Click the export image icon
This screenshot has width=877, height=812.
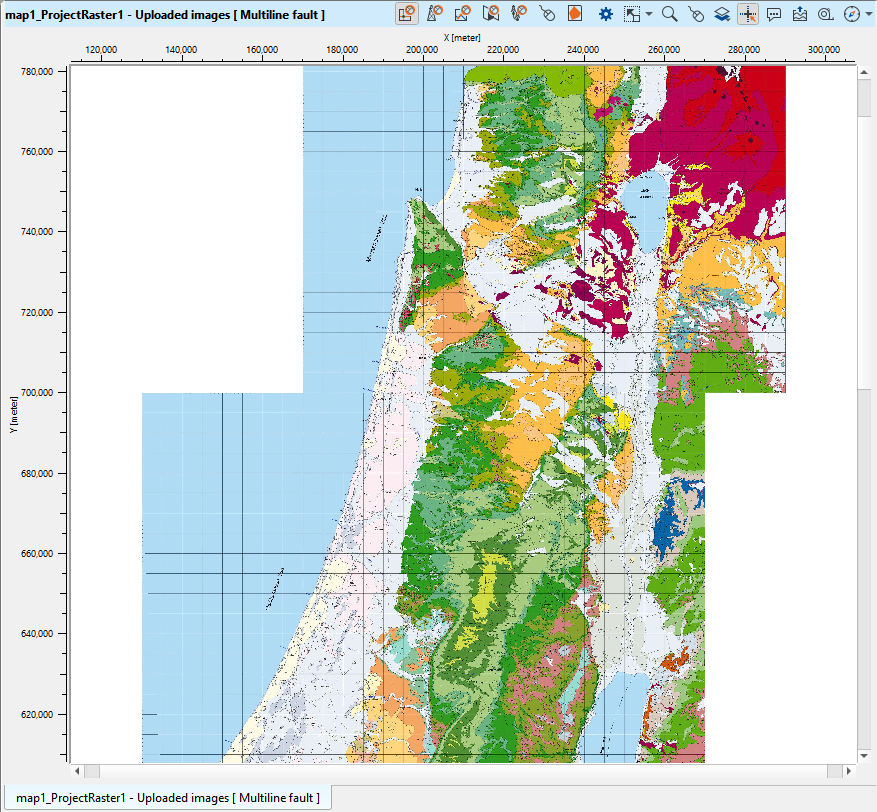[800, 14]
